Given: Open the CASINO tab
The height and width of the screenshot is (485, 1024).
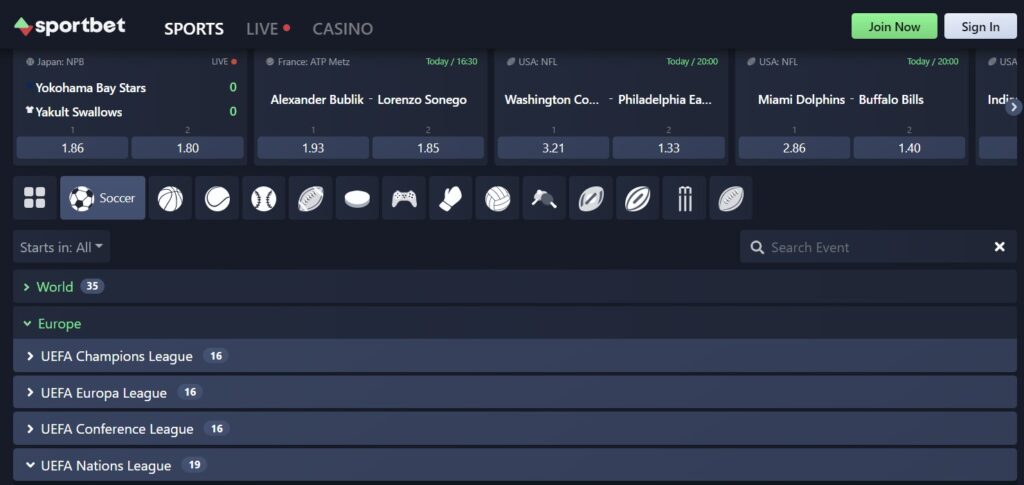Looking at the screenshot, I should (x=342, y=29).
